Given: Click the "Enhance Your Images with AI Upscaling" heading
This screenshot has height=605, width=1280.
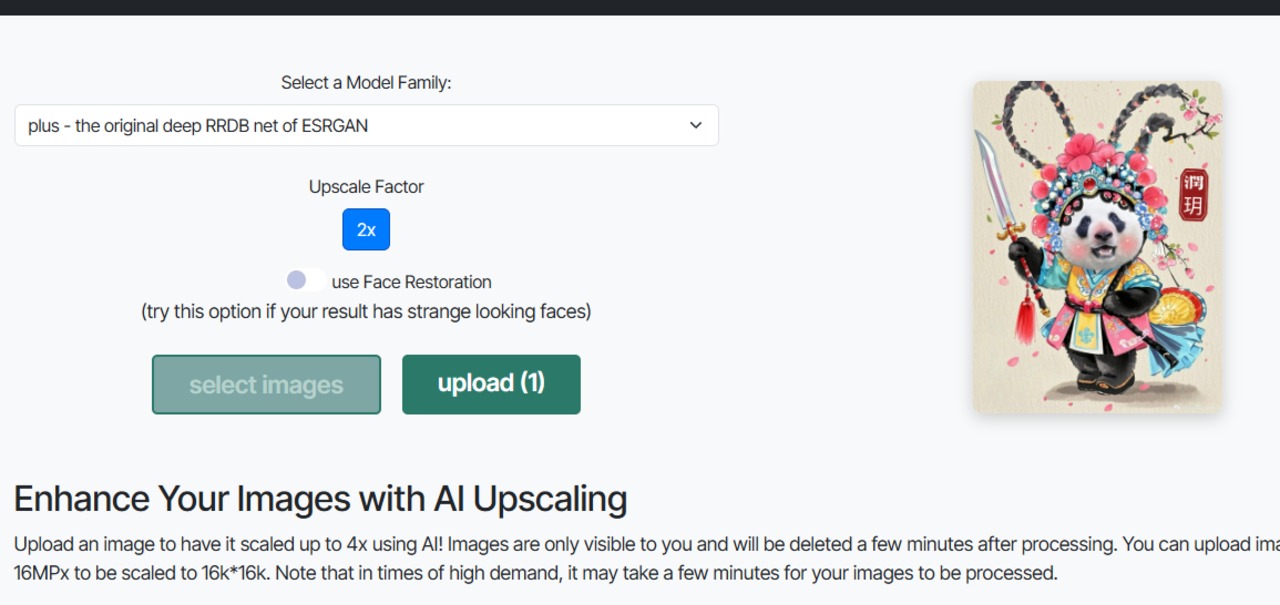Looking at the screenshot, I should [x=320, y=498].
